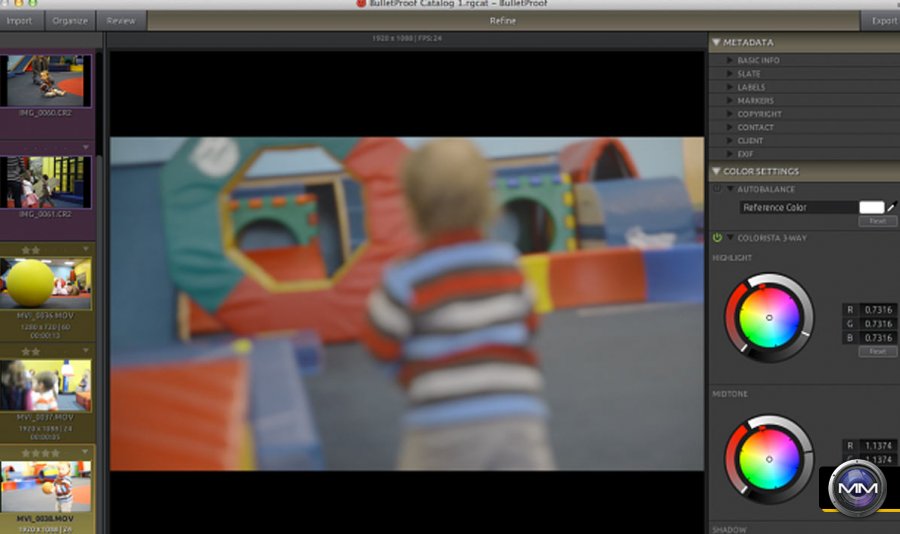Select the yellow ball MVI_0036.MOV thumbnail

click(x=46, y=283)
